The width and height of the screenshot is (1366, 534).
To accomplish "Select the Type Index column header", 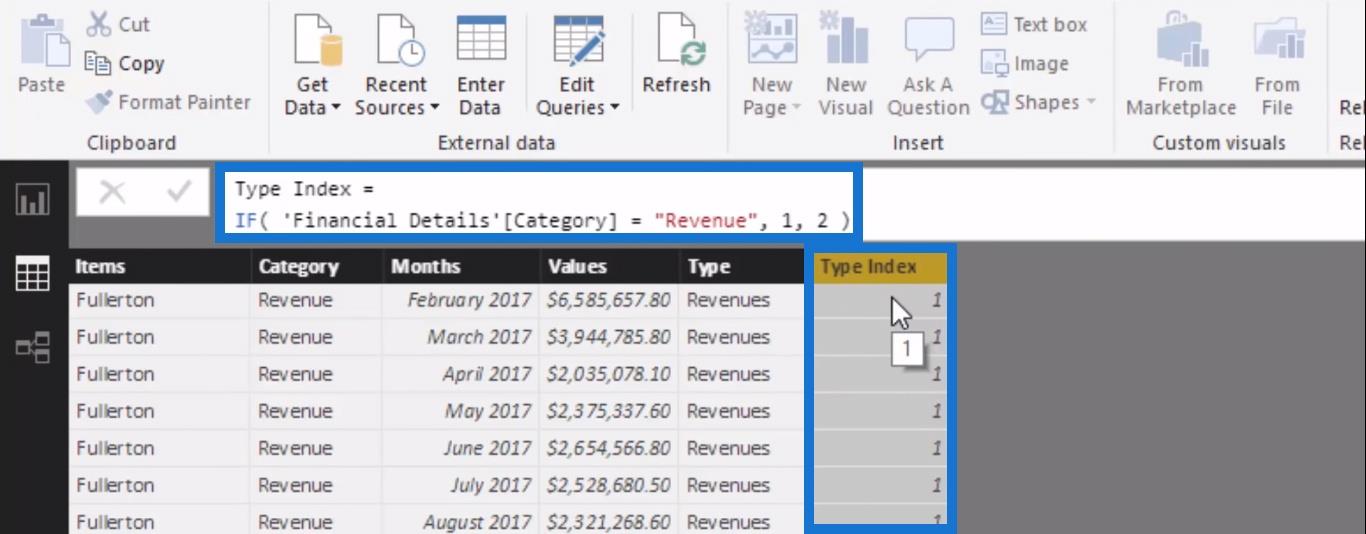I will point(880,266).
